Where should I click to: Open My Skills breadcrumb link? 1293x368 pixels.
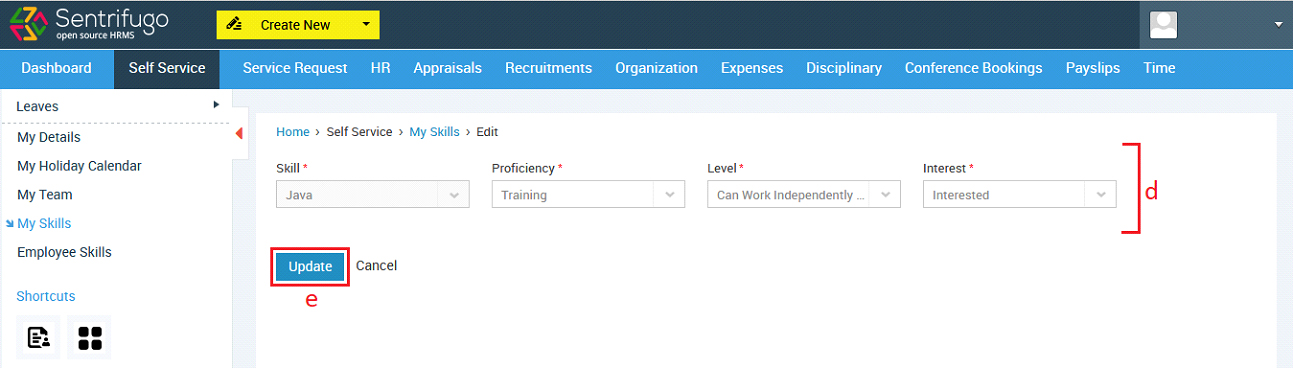click(x=434, y=131)
